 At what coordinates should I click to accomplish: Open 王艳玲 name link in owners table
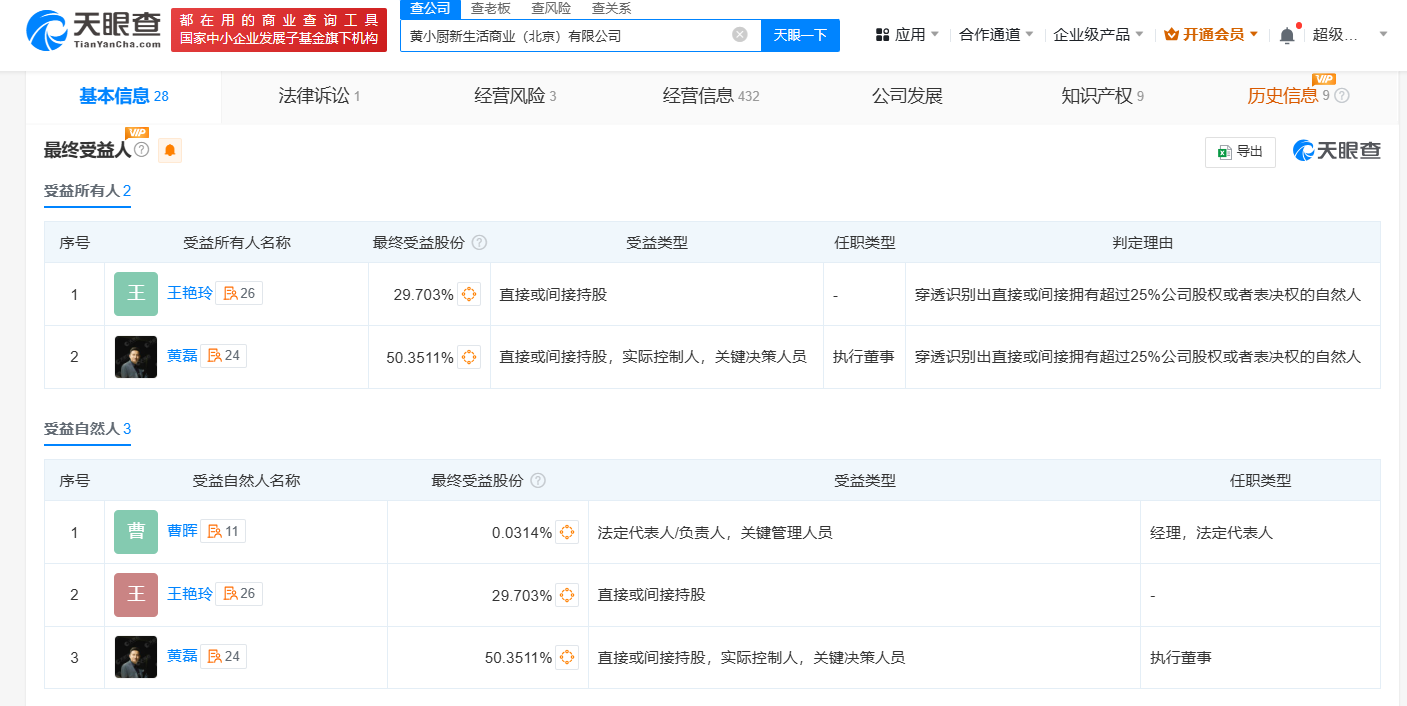(190, 293)
